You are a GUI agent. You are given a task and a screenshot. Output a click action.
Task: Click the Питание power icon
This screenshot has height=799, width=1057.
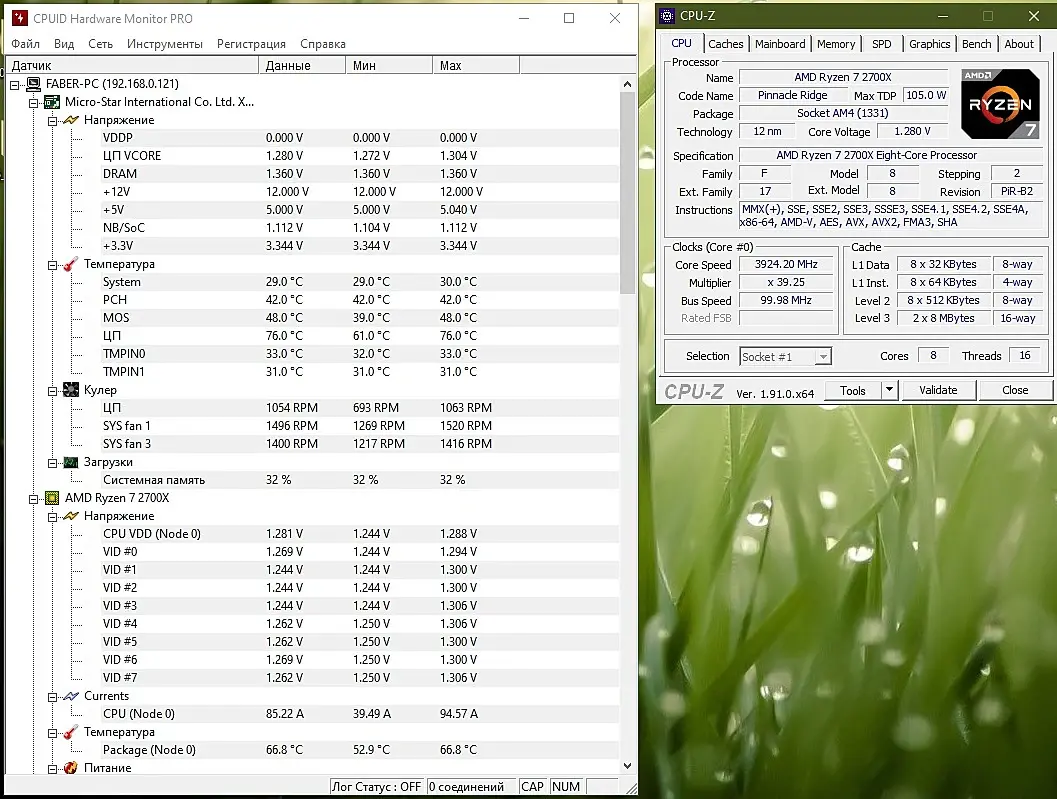(71, 768)
